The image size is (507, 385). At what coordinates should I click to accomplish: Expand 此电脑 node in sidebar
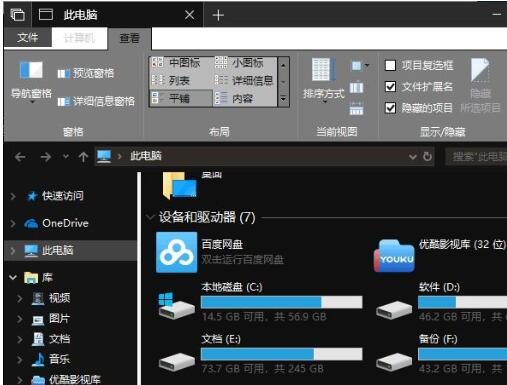13,251
